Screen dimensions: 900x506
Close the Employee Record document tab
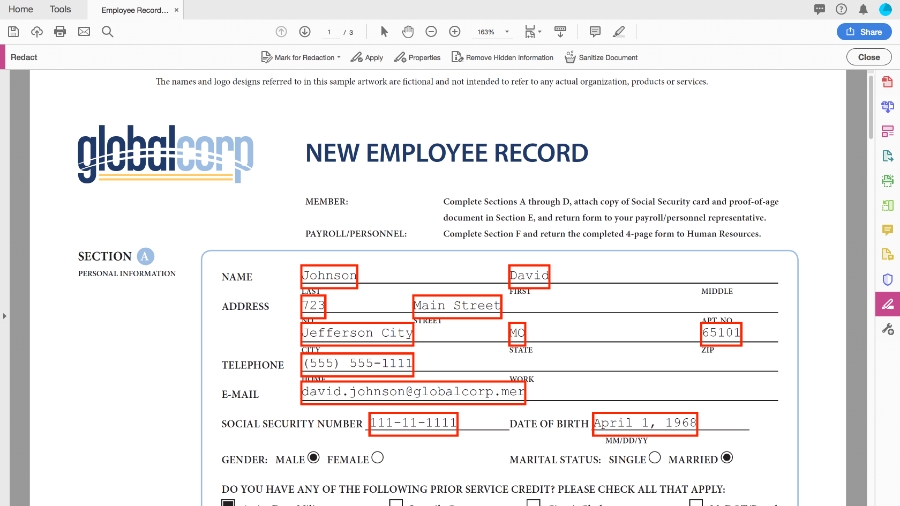[176, 10]
